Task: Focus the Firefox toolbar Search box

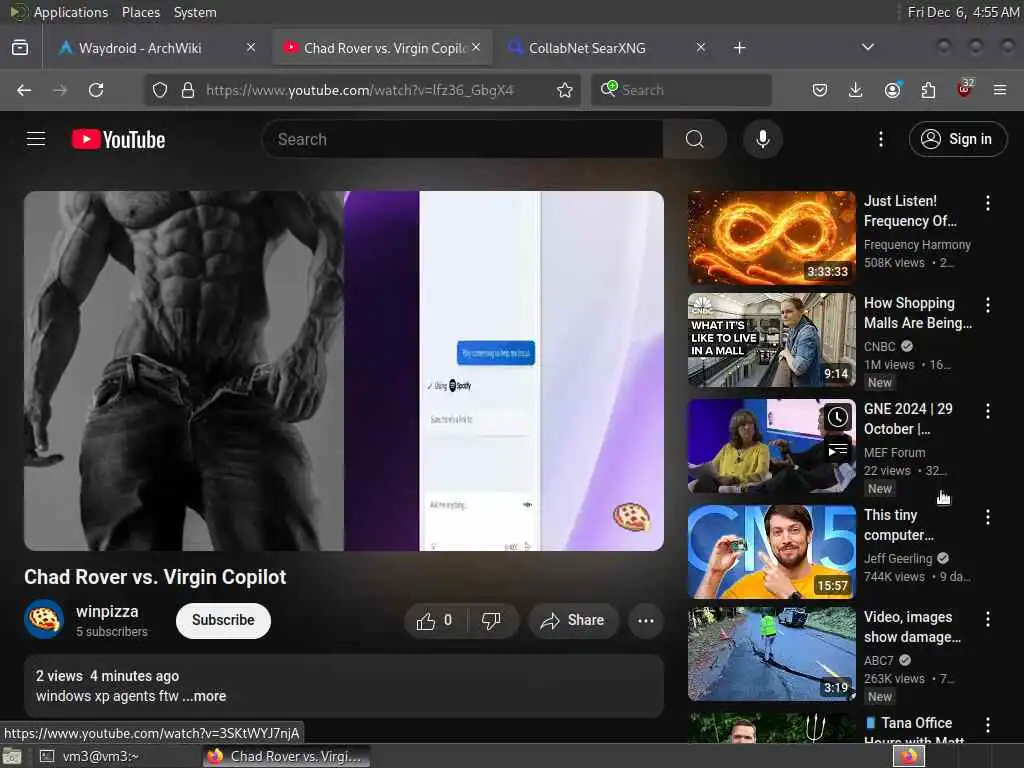Action: (681, 90)
